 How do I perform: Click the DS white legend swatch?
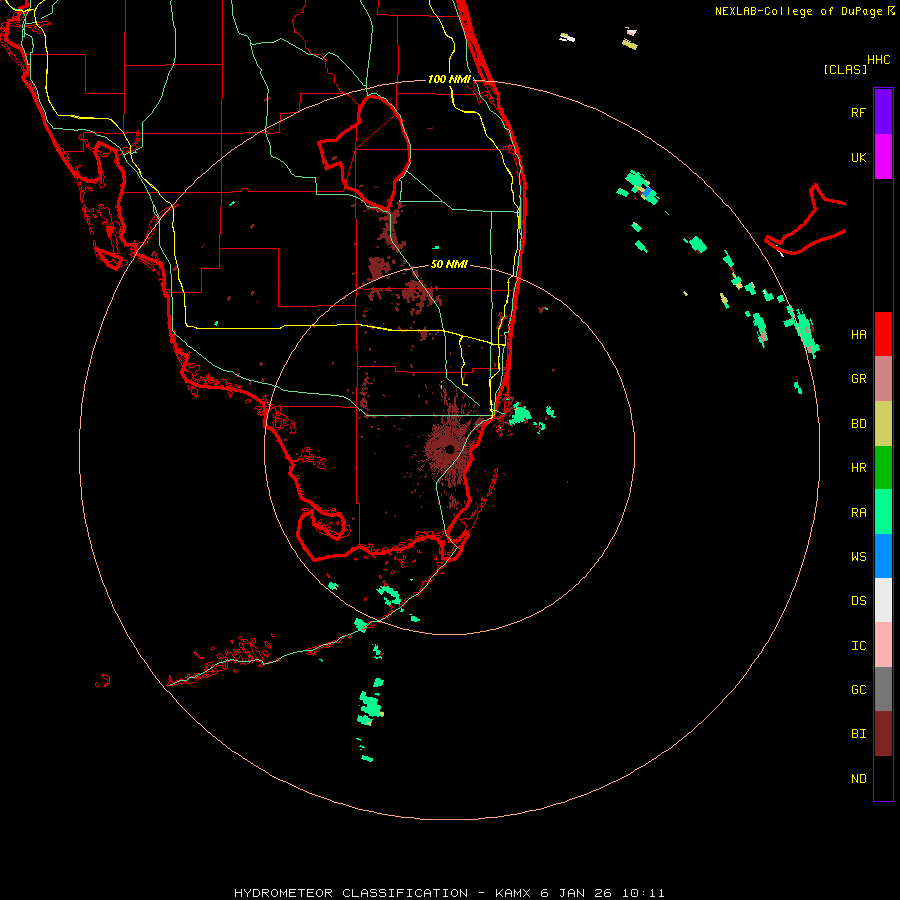tap(883, 600)
